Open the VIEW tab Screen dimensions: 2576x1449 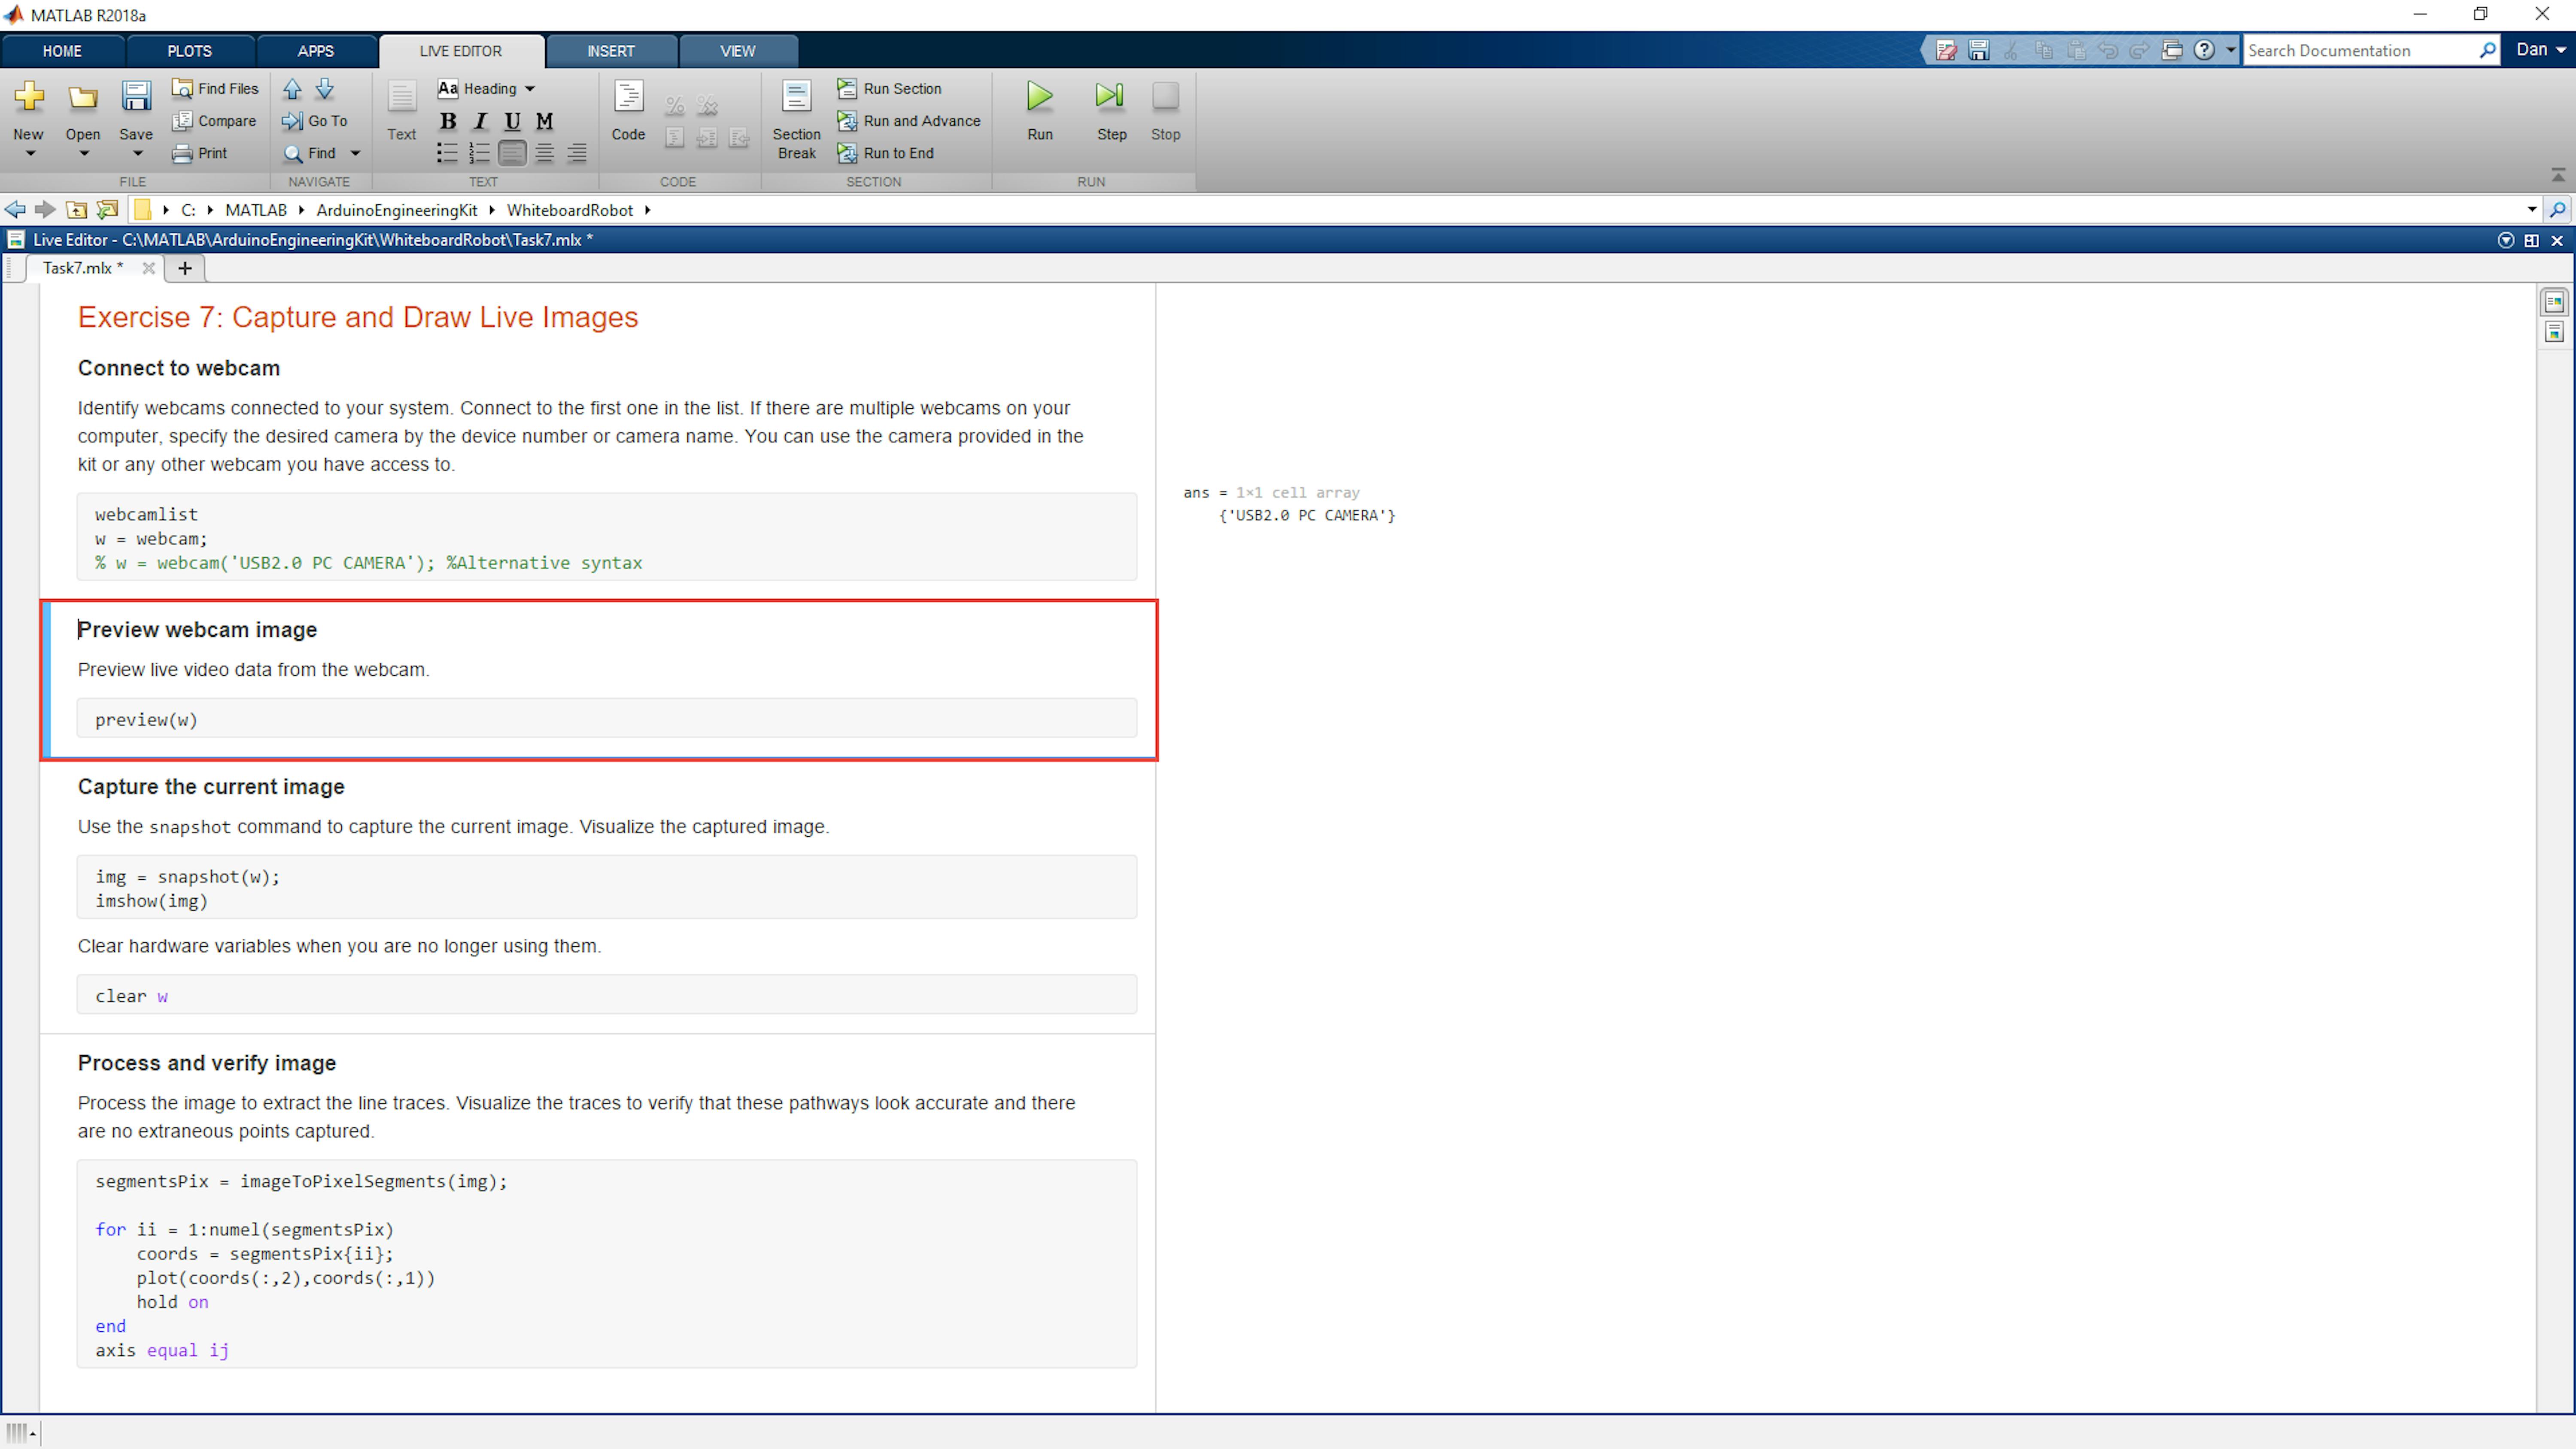click(738, 51)
